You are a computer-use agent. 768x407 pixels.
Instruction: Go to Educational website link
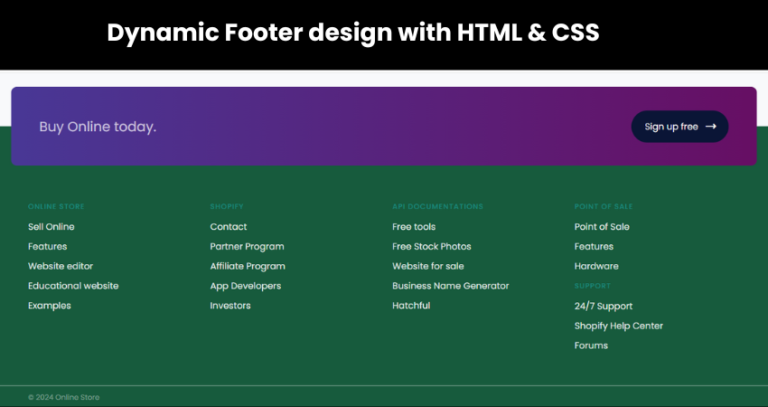click(73, 286)
